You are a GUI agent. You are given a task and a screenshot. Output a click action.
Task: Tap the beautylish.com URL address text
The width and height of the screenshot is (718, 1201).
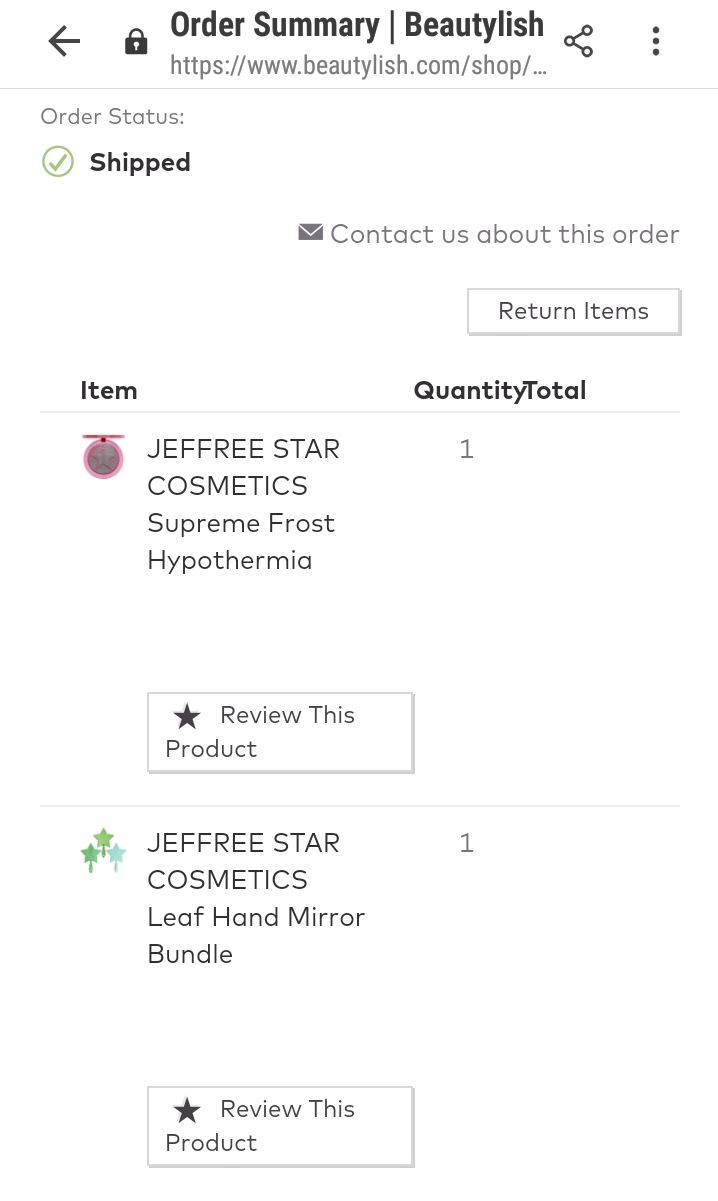point(358,66)
